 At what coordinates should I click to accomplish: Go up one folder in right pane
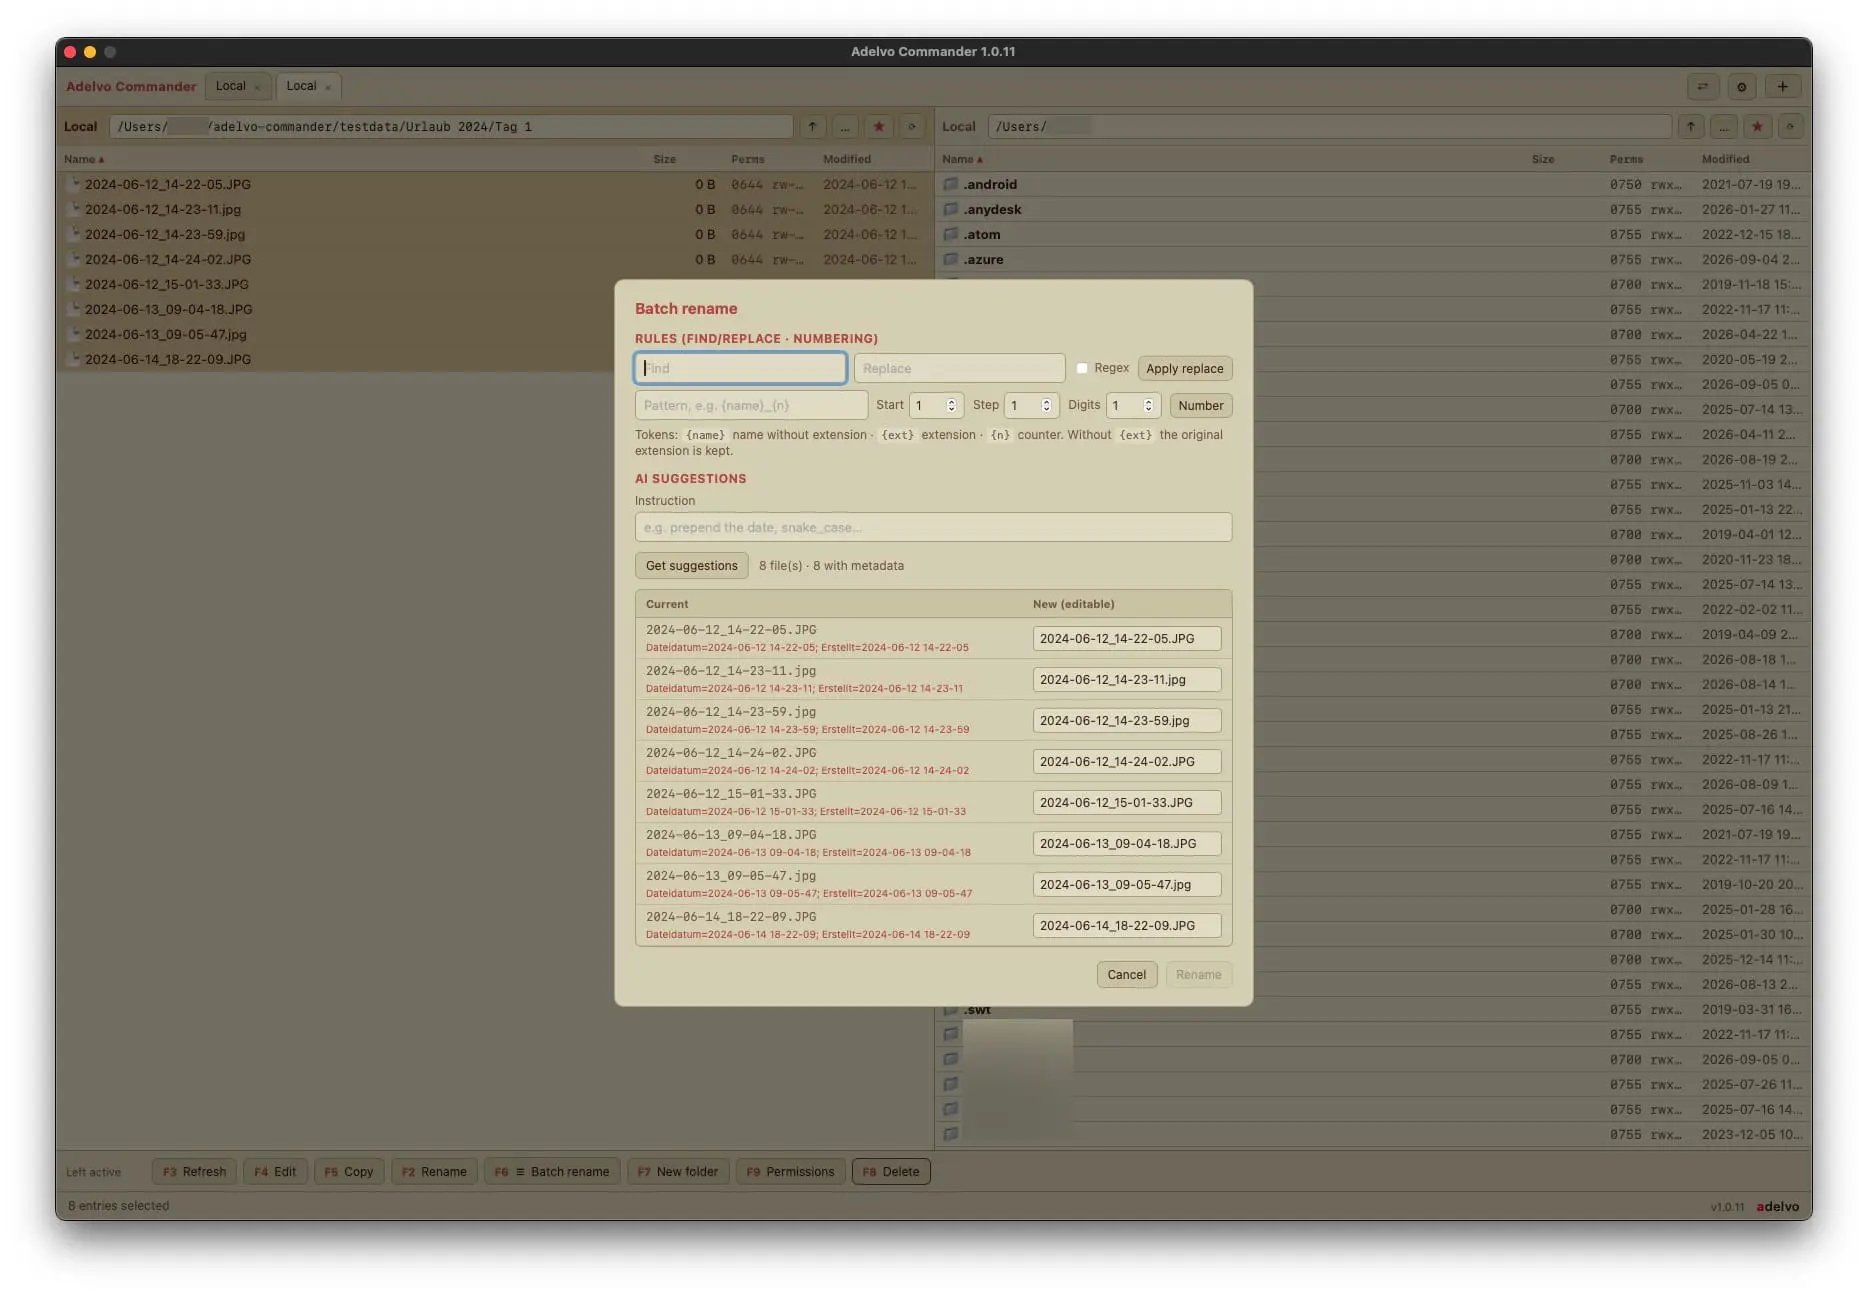[1691, 127]
